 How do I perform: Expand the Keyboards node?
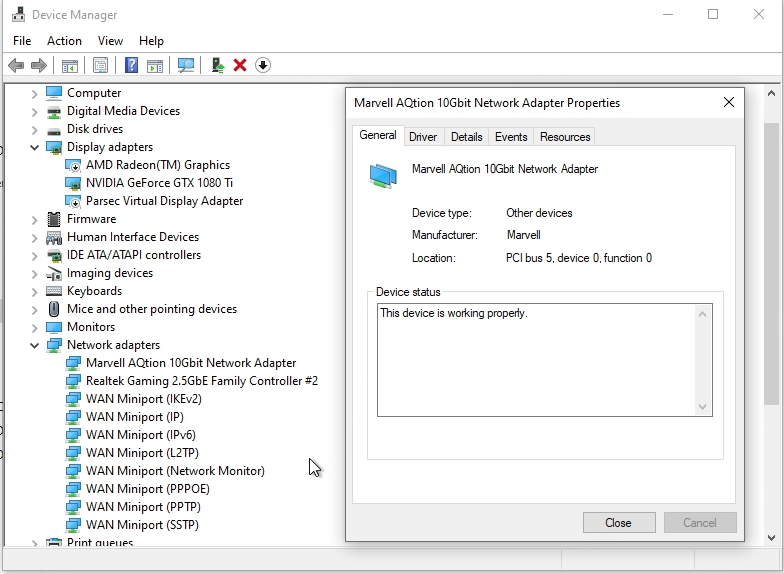[x=34, y=292]
